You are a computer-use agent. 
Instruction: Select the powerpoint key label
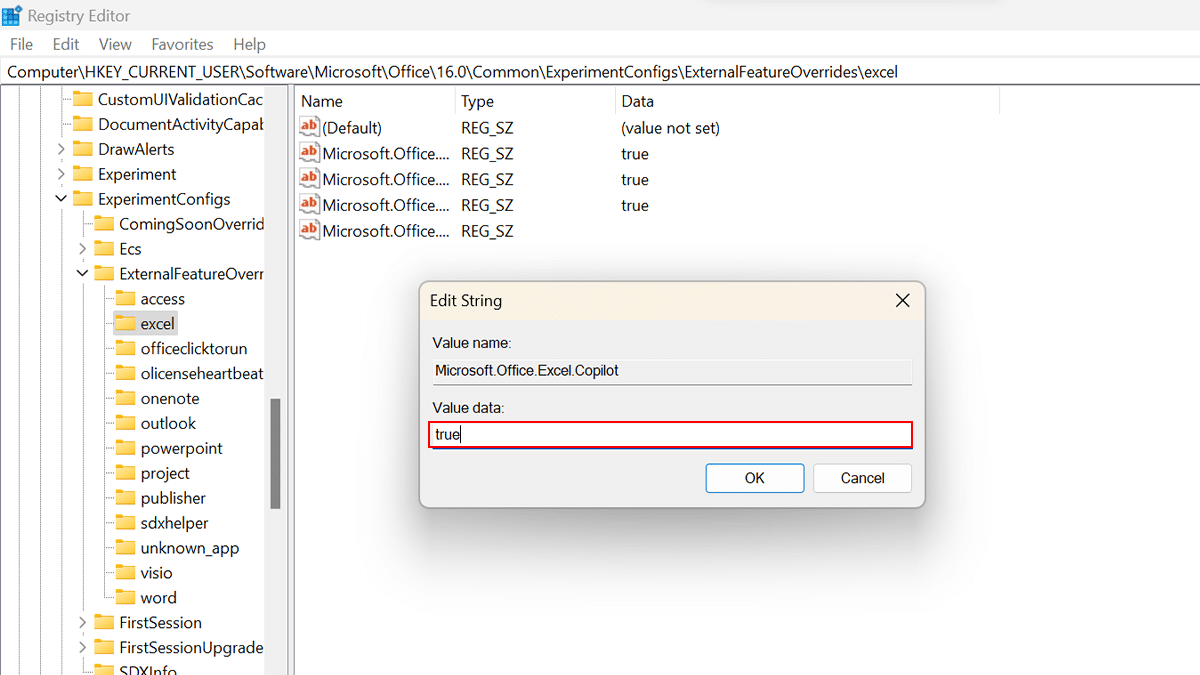tap(182, 448)
